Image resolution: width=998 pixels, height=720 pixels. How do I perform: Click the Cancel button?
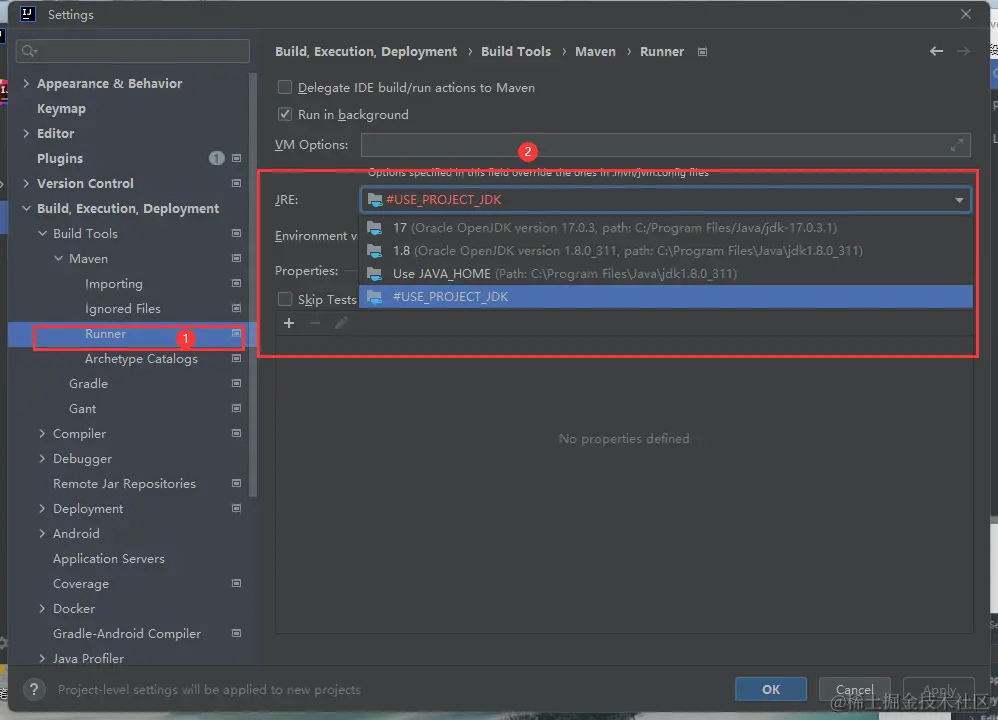(x=854, y=689)
